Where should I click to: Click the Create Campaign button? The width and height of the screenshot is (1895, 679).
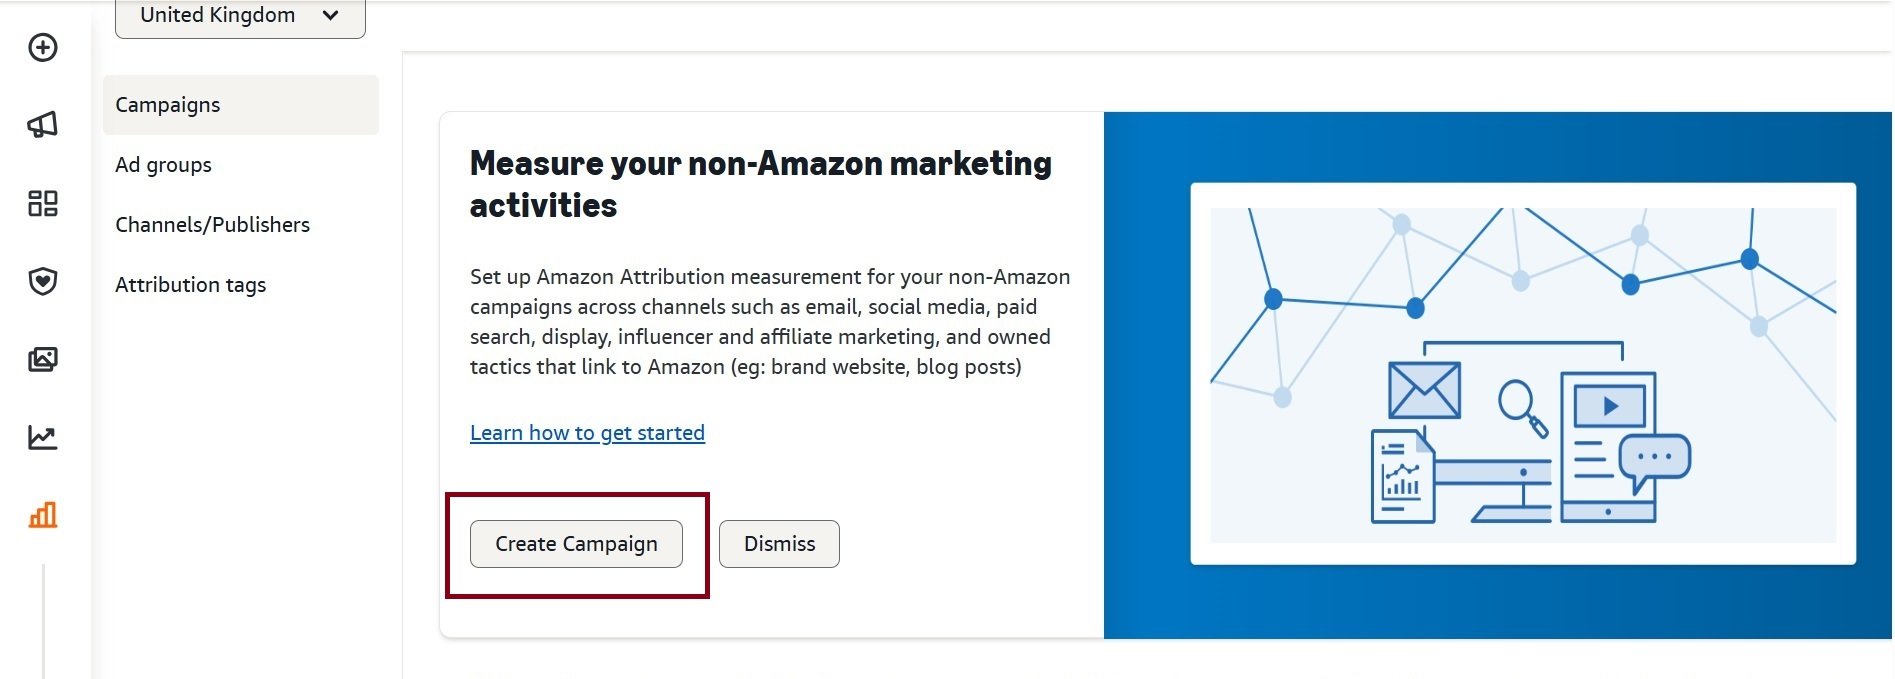[576, 543]
